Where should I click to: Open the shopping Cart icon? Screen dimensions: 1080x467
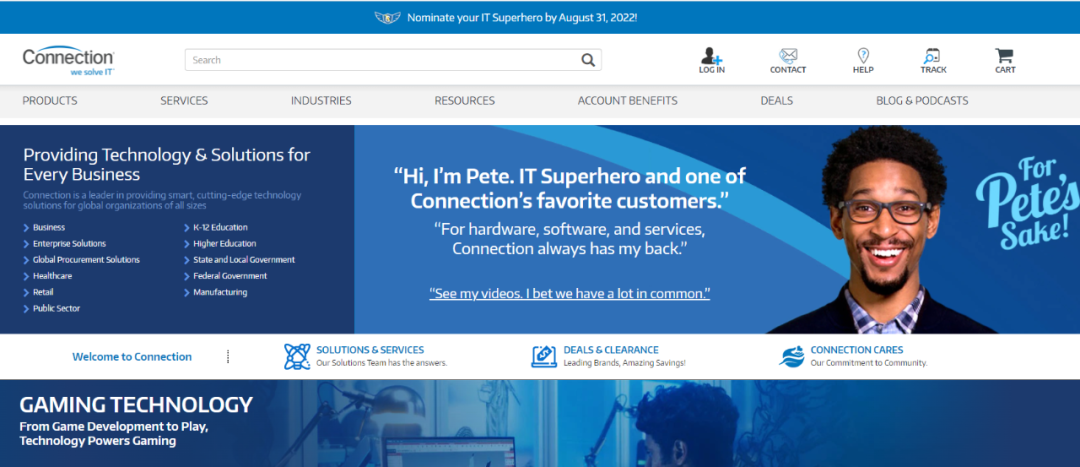tap(1004, 56)
